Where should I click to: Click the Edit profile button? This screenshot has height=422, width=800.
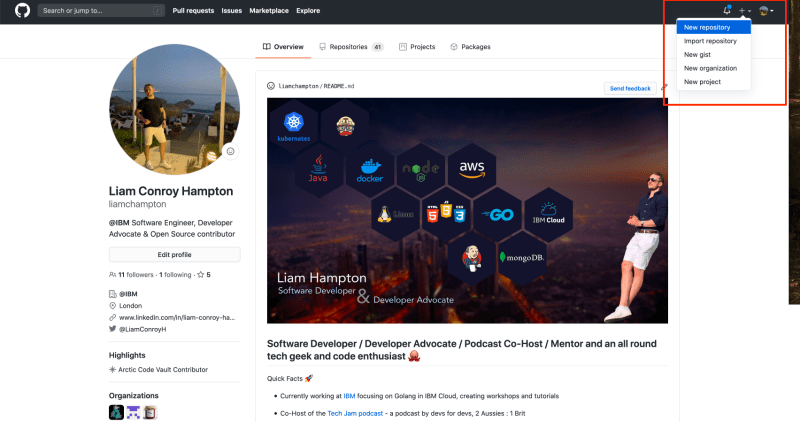coord(174,255)
